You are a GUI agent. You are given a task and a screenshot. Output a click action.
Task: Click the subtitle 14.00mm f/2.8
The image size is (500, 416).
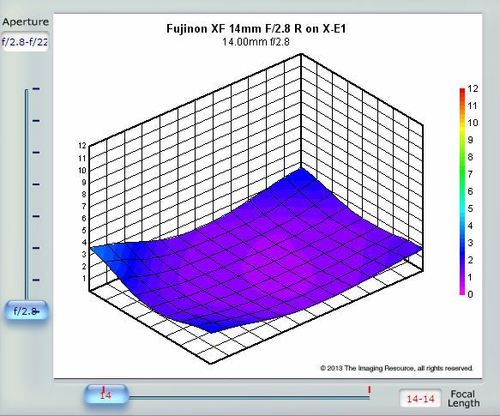coord(256,42)
